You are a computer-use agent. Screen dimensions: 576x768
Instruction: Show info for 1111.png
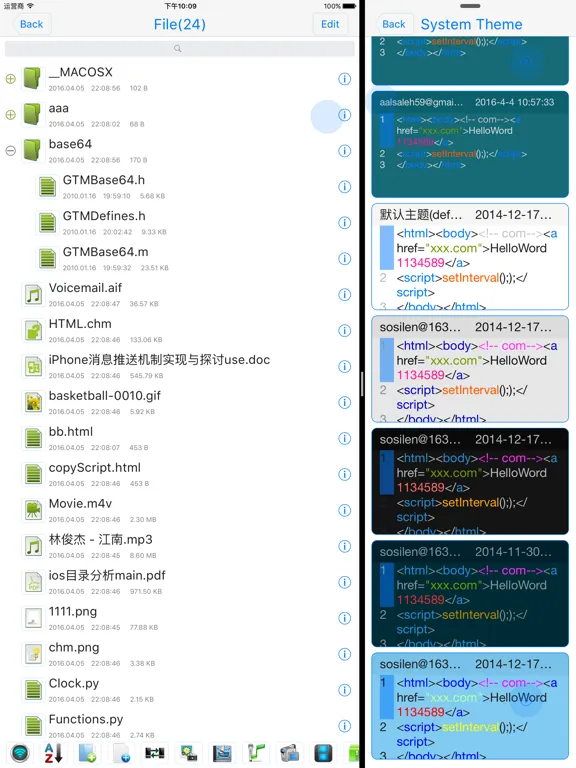click(345, 618)
